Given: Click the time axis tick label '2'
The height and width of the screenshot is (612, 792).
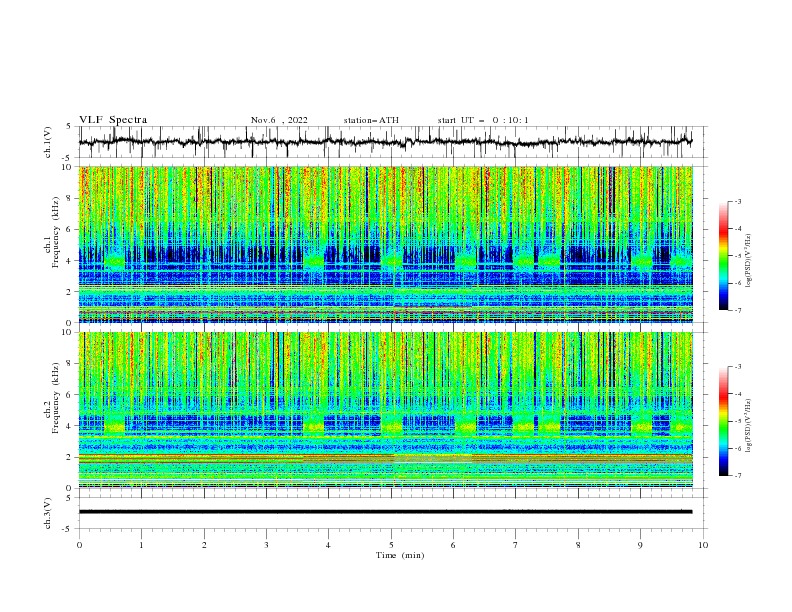Looking at the screenshot, I should 204,545.
